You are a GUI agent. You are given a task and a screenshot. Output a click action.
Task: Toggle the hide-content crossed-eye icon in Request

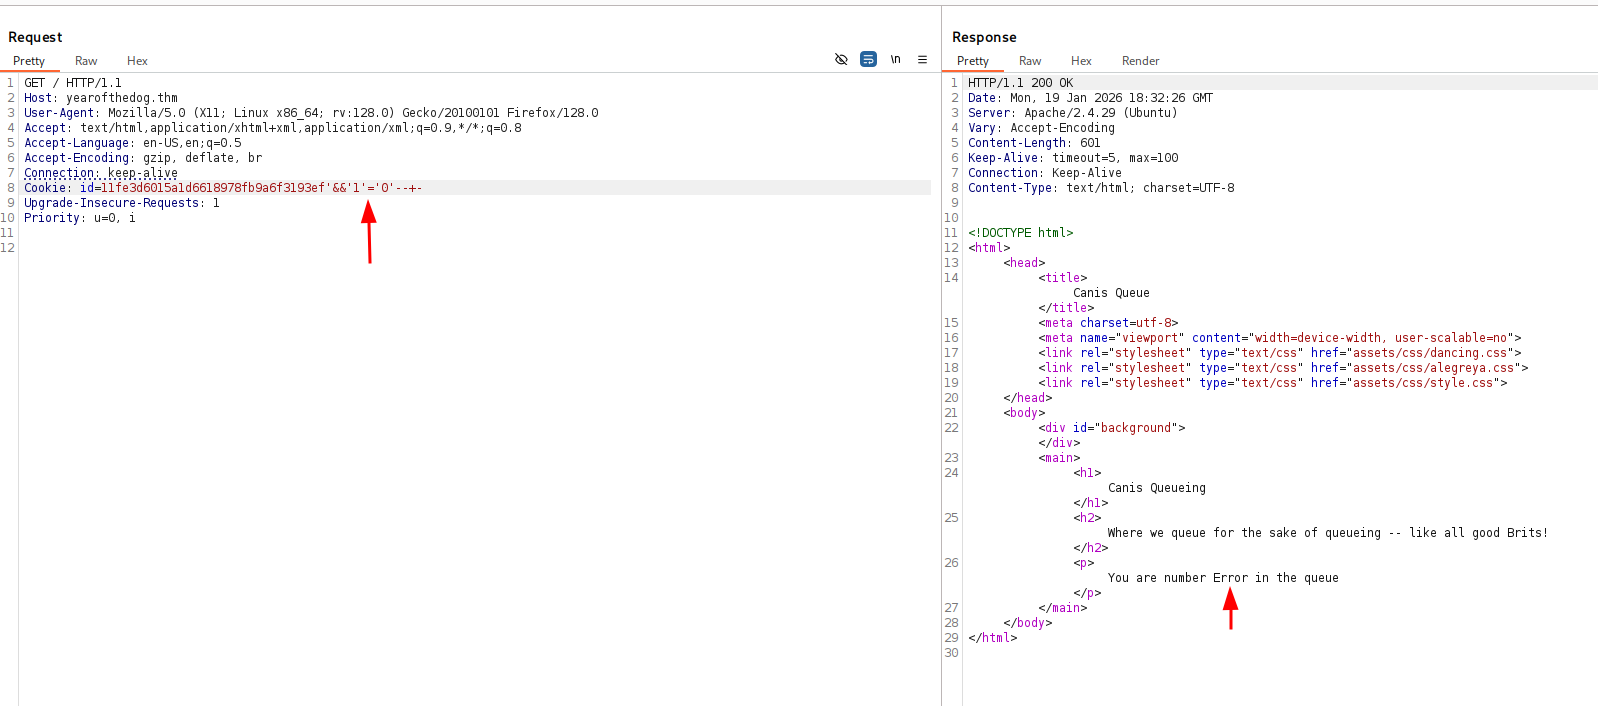click(841, 60)
